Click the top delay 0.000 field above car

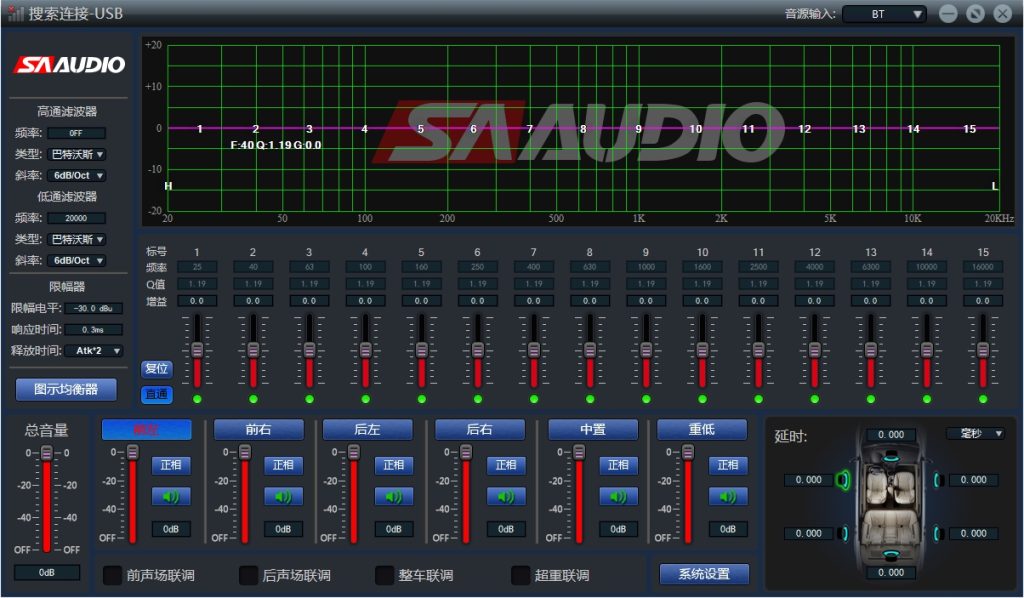tap(891, 435)
